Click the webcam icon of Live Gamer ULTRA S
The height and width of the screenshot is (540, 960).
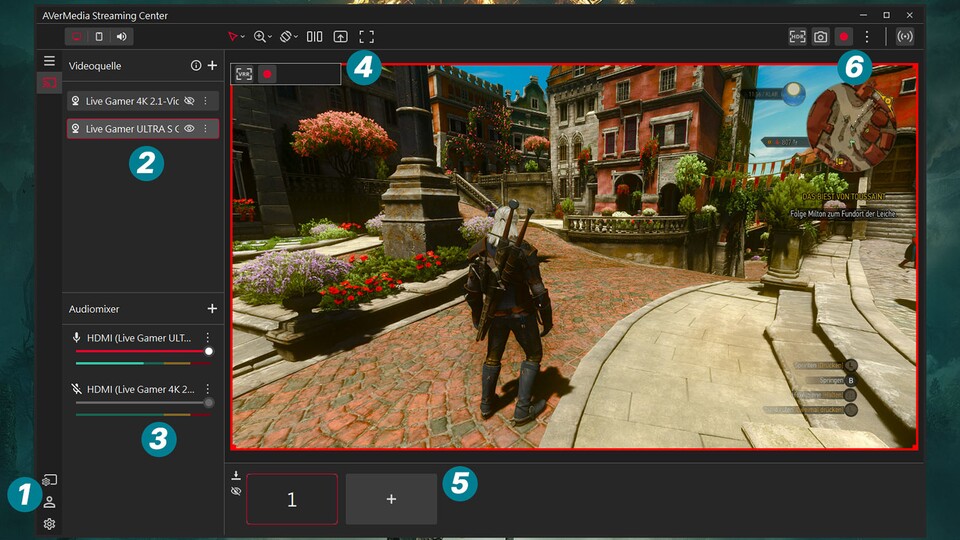(75, 129)
